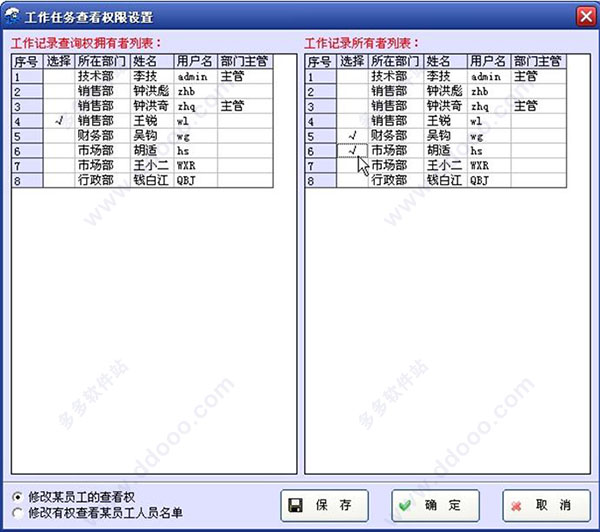
Task: Select 李技 in the right table
Action: click(x=445, y=77)
